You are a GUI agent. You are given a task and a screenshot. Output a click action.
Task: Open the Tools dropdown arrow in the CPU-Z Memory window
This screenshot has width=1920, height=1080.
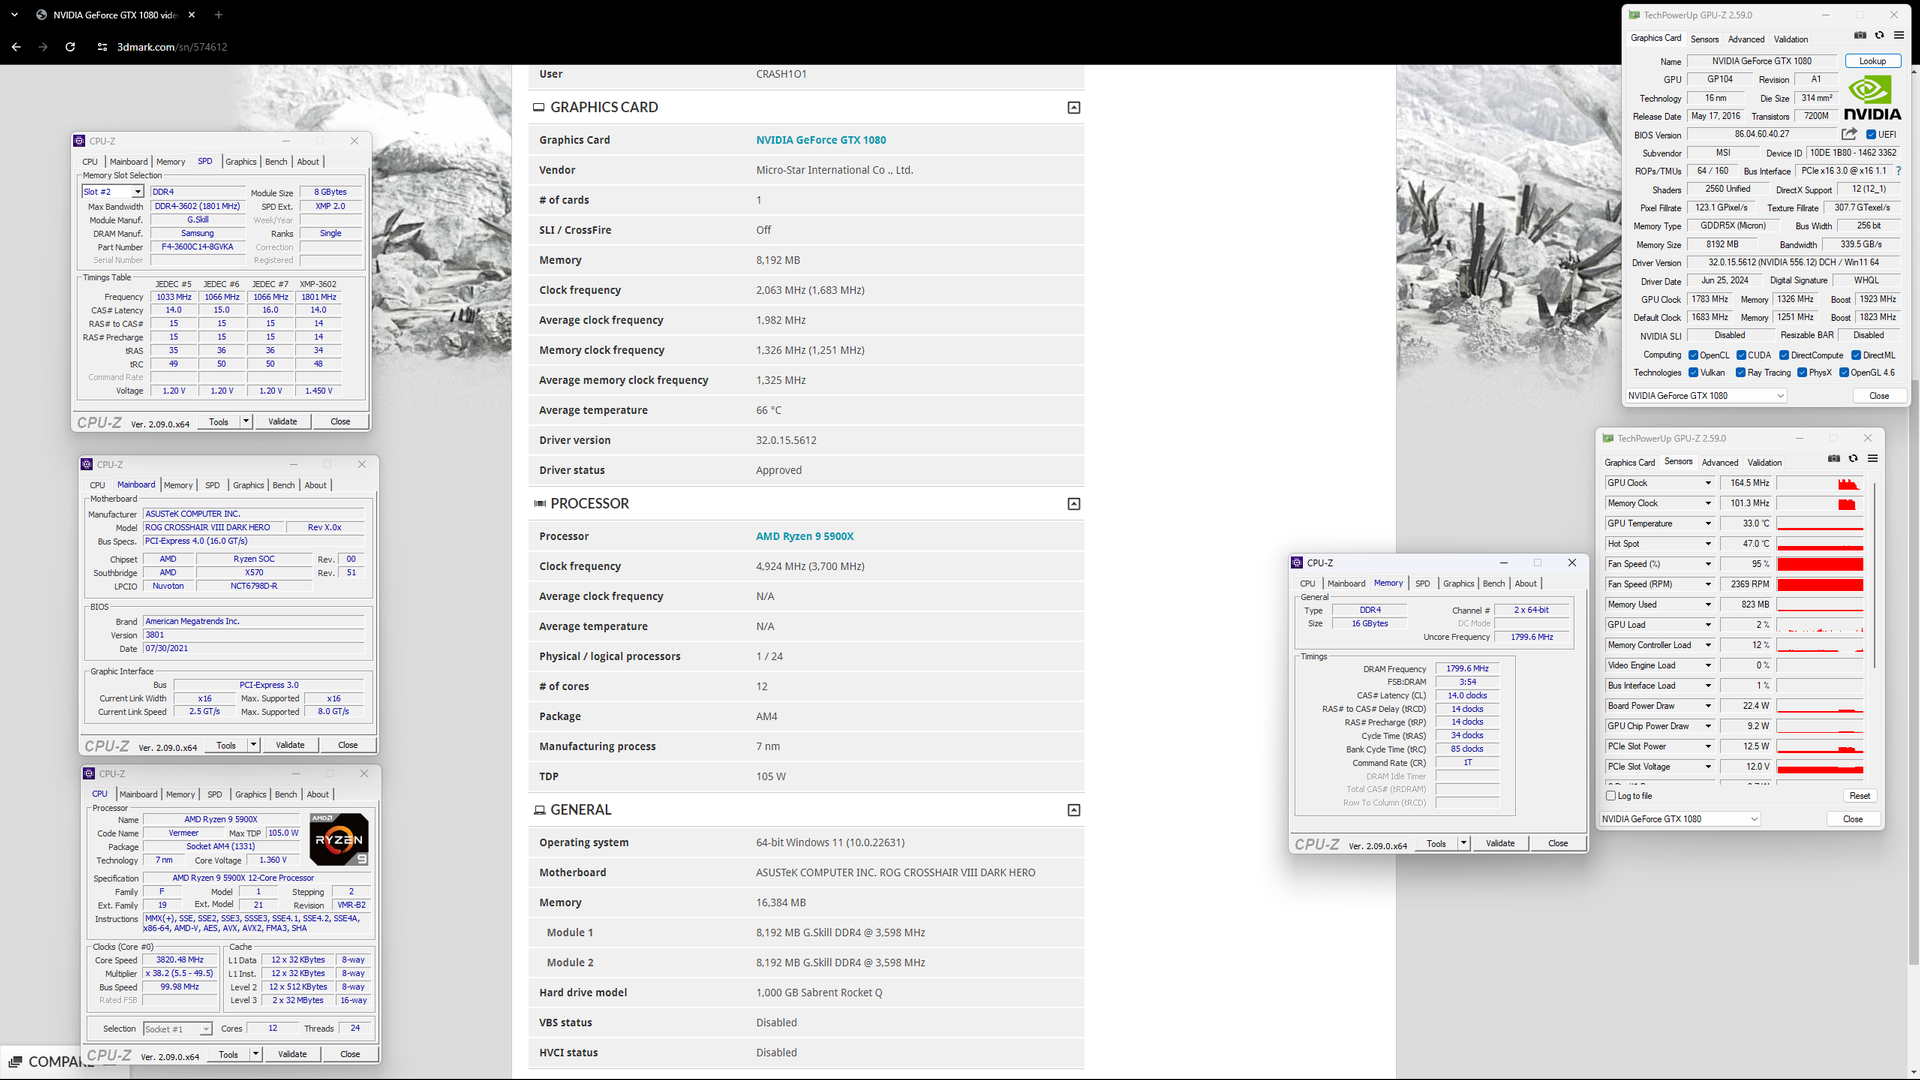click(x=1463, y=843)
